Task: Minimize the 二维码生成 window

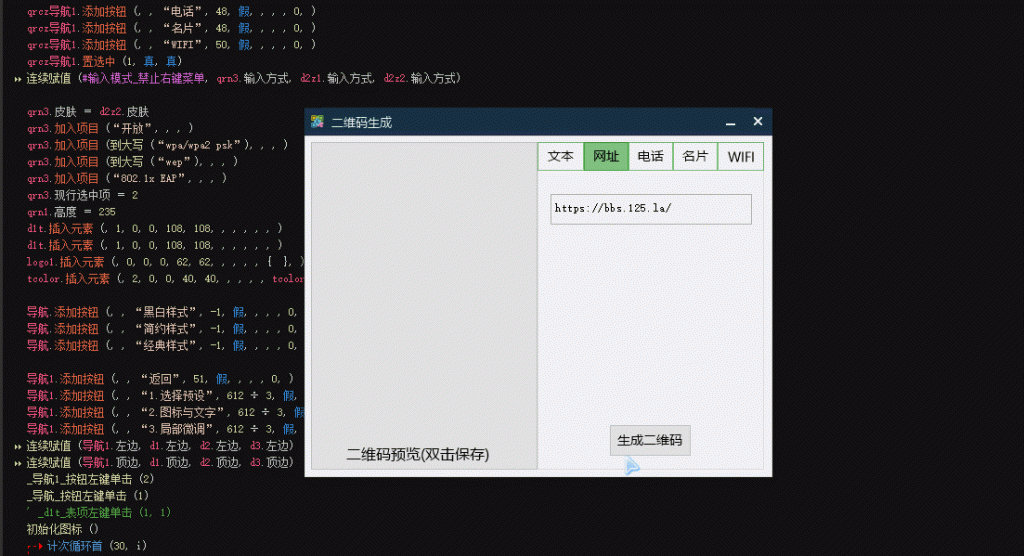Action: coord(730,122)
